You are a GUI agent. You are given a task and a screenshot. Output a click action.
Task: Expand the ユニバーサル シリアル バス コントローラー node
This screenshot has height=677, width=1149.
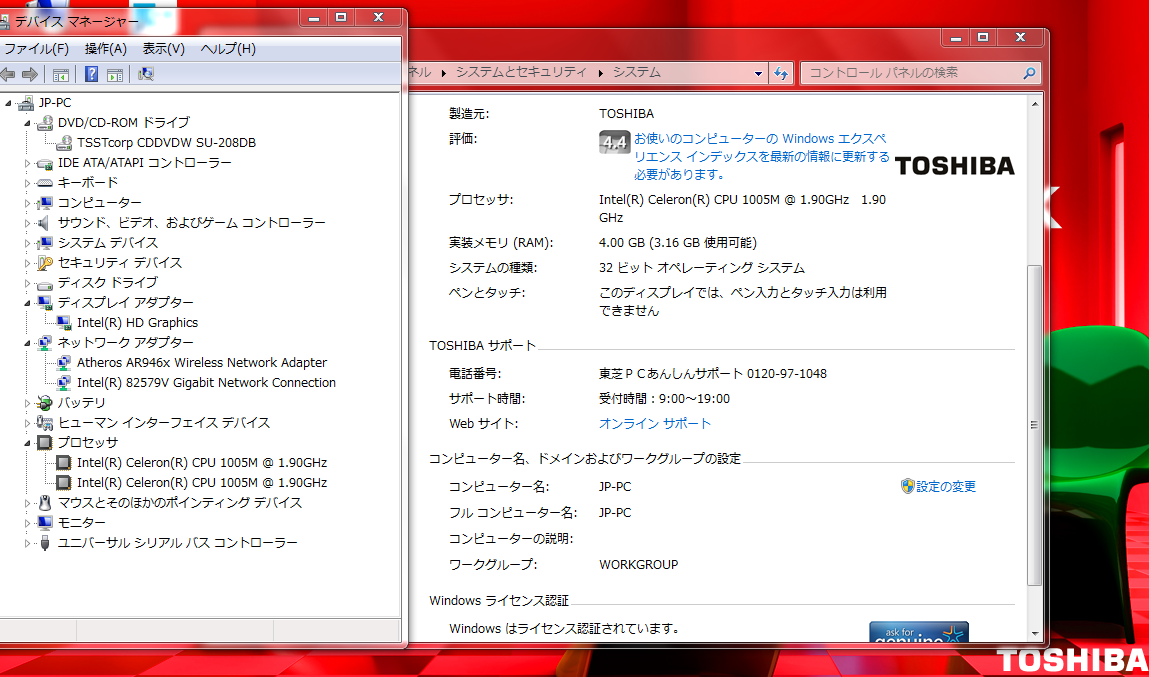[x=28, y=543]
